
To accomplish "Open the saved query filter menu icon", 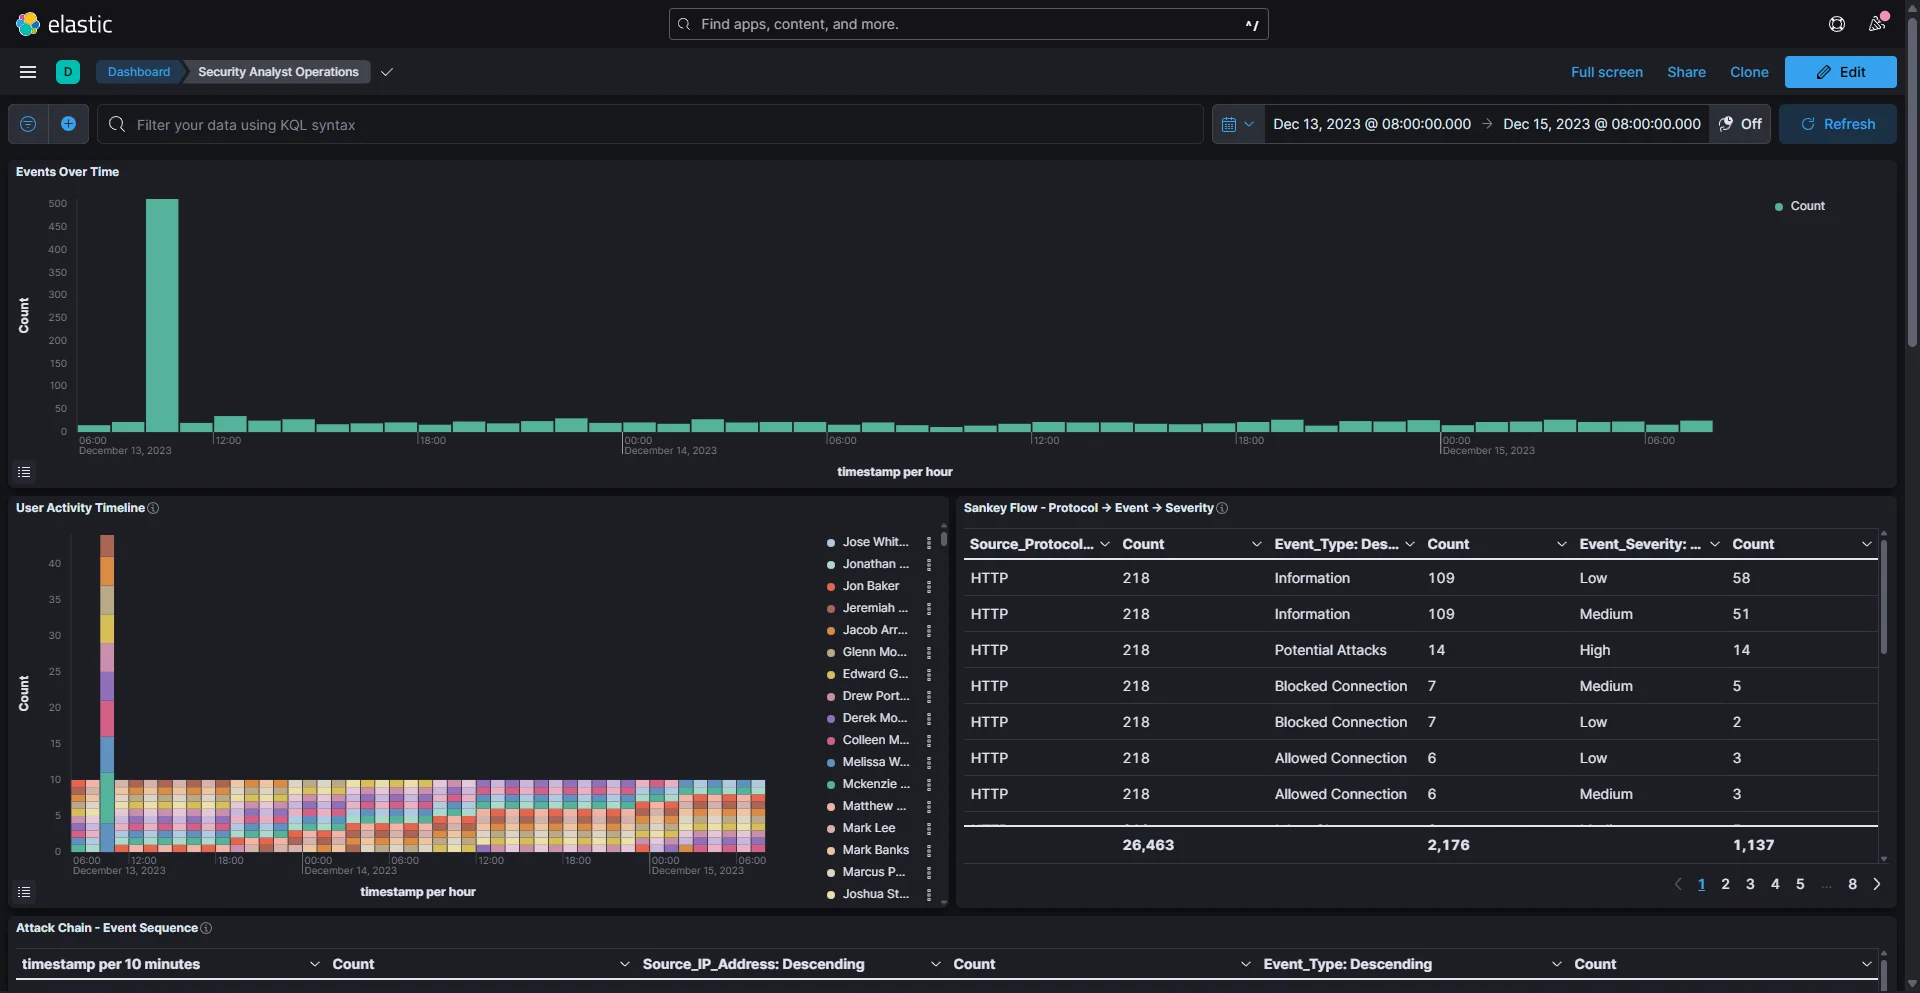I will point(28,124).
